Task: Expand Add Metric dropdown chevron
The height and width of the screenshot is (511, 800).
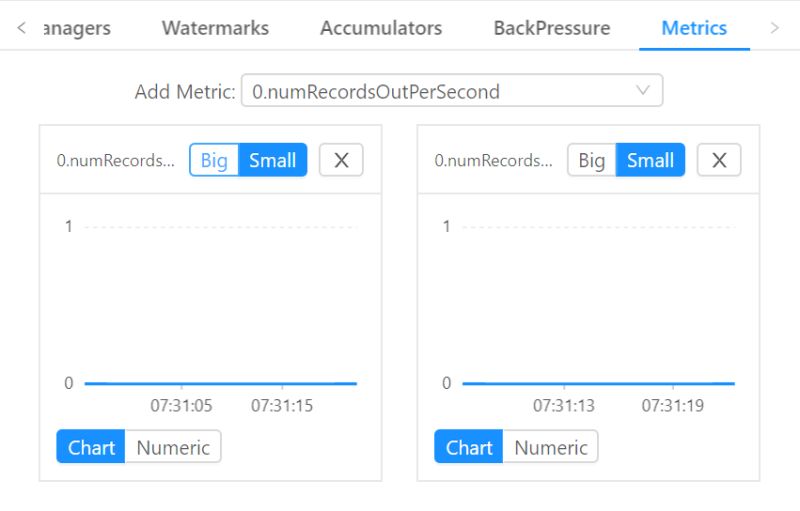Action: coord(643,91)
